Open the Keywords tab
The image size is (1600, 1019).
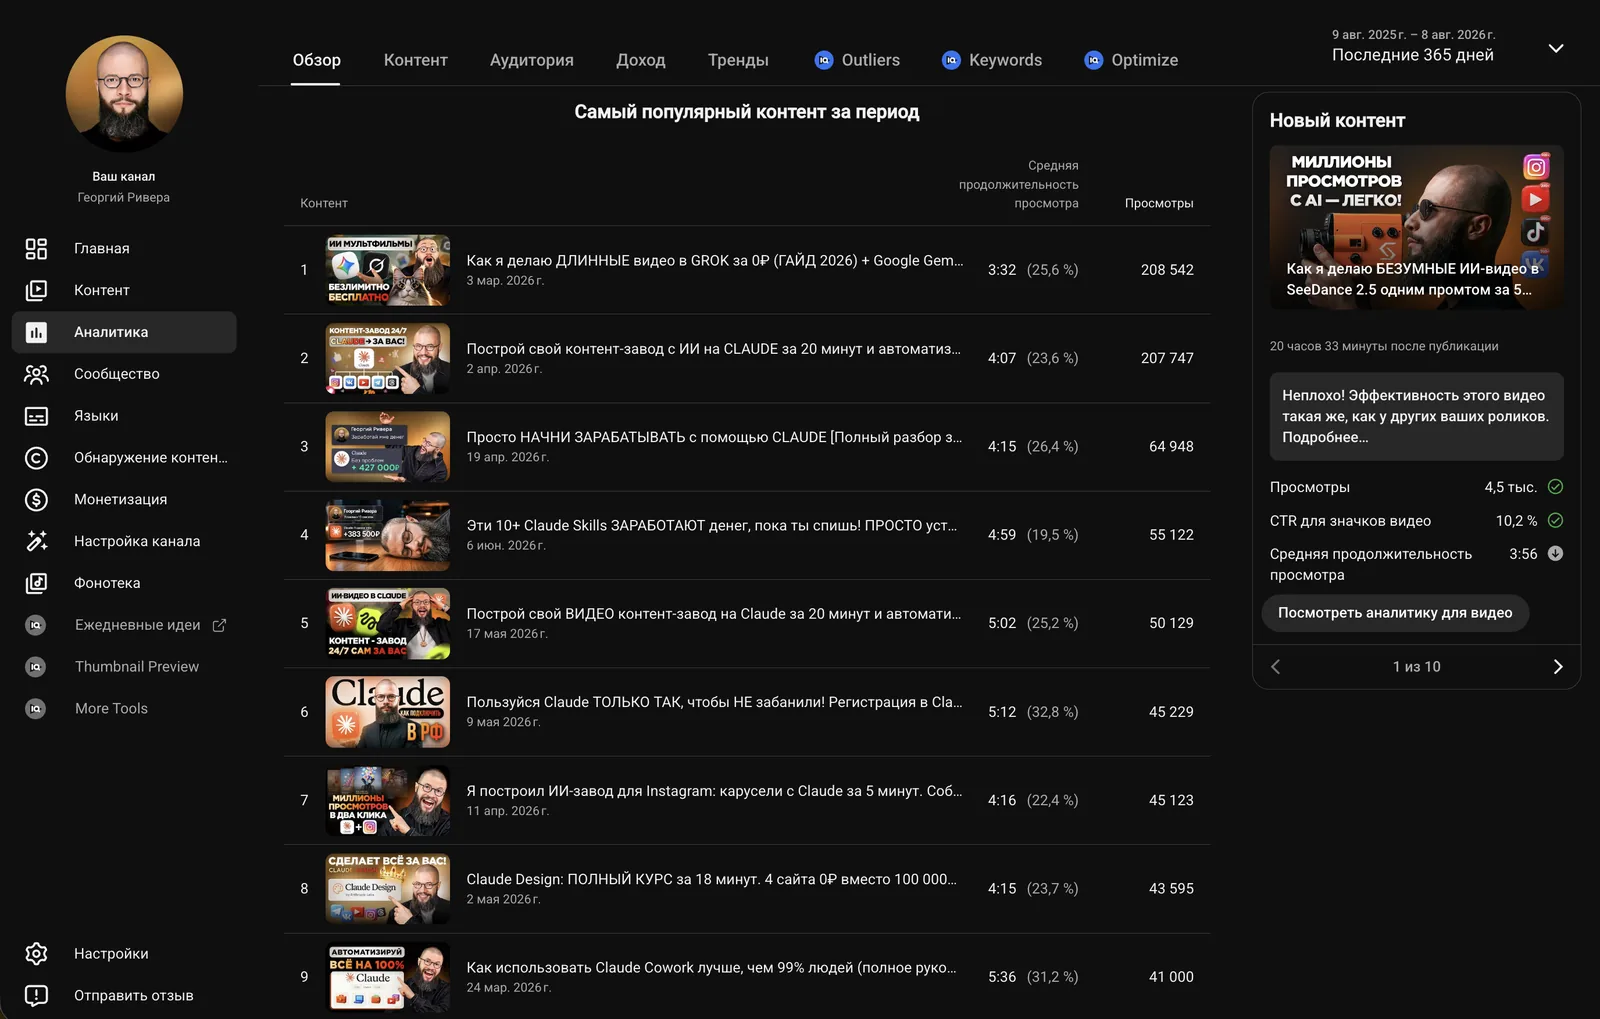click(992, 60)
